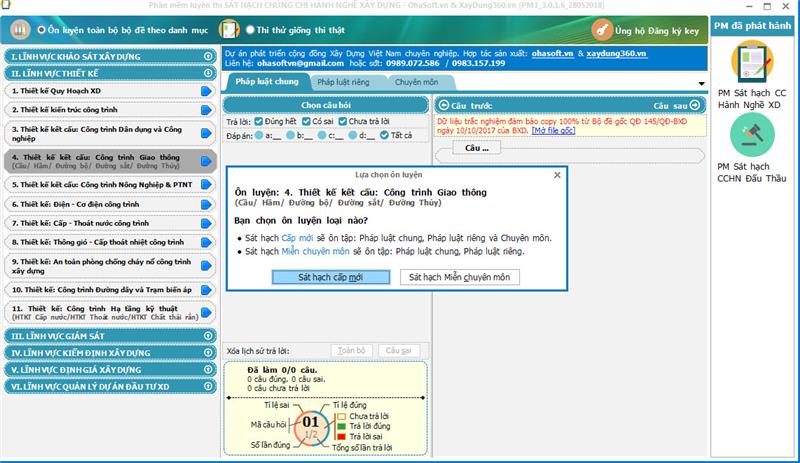Open the tab overflow dropdown arrow
The image size is (800, 463).
[702, 84]
